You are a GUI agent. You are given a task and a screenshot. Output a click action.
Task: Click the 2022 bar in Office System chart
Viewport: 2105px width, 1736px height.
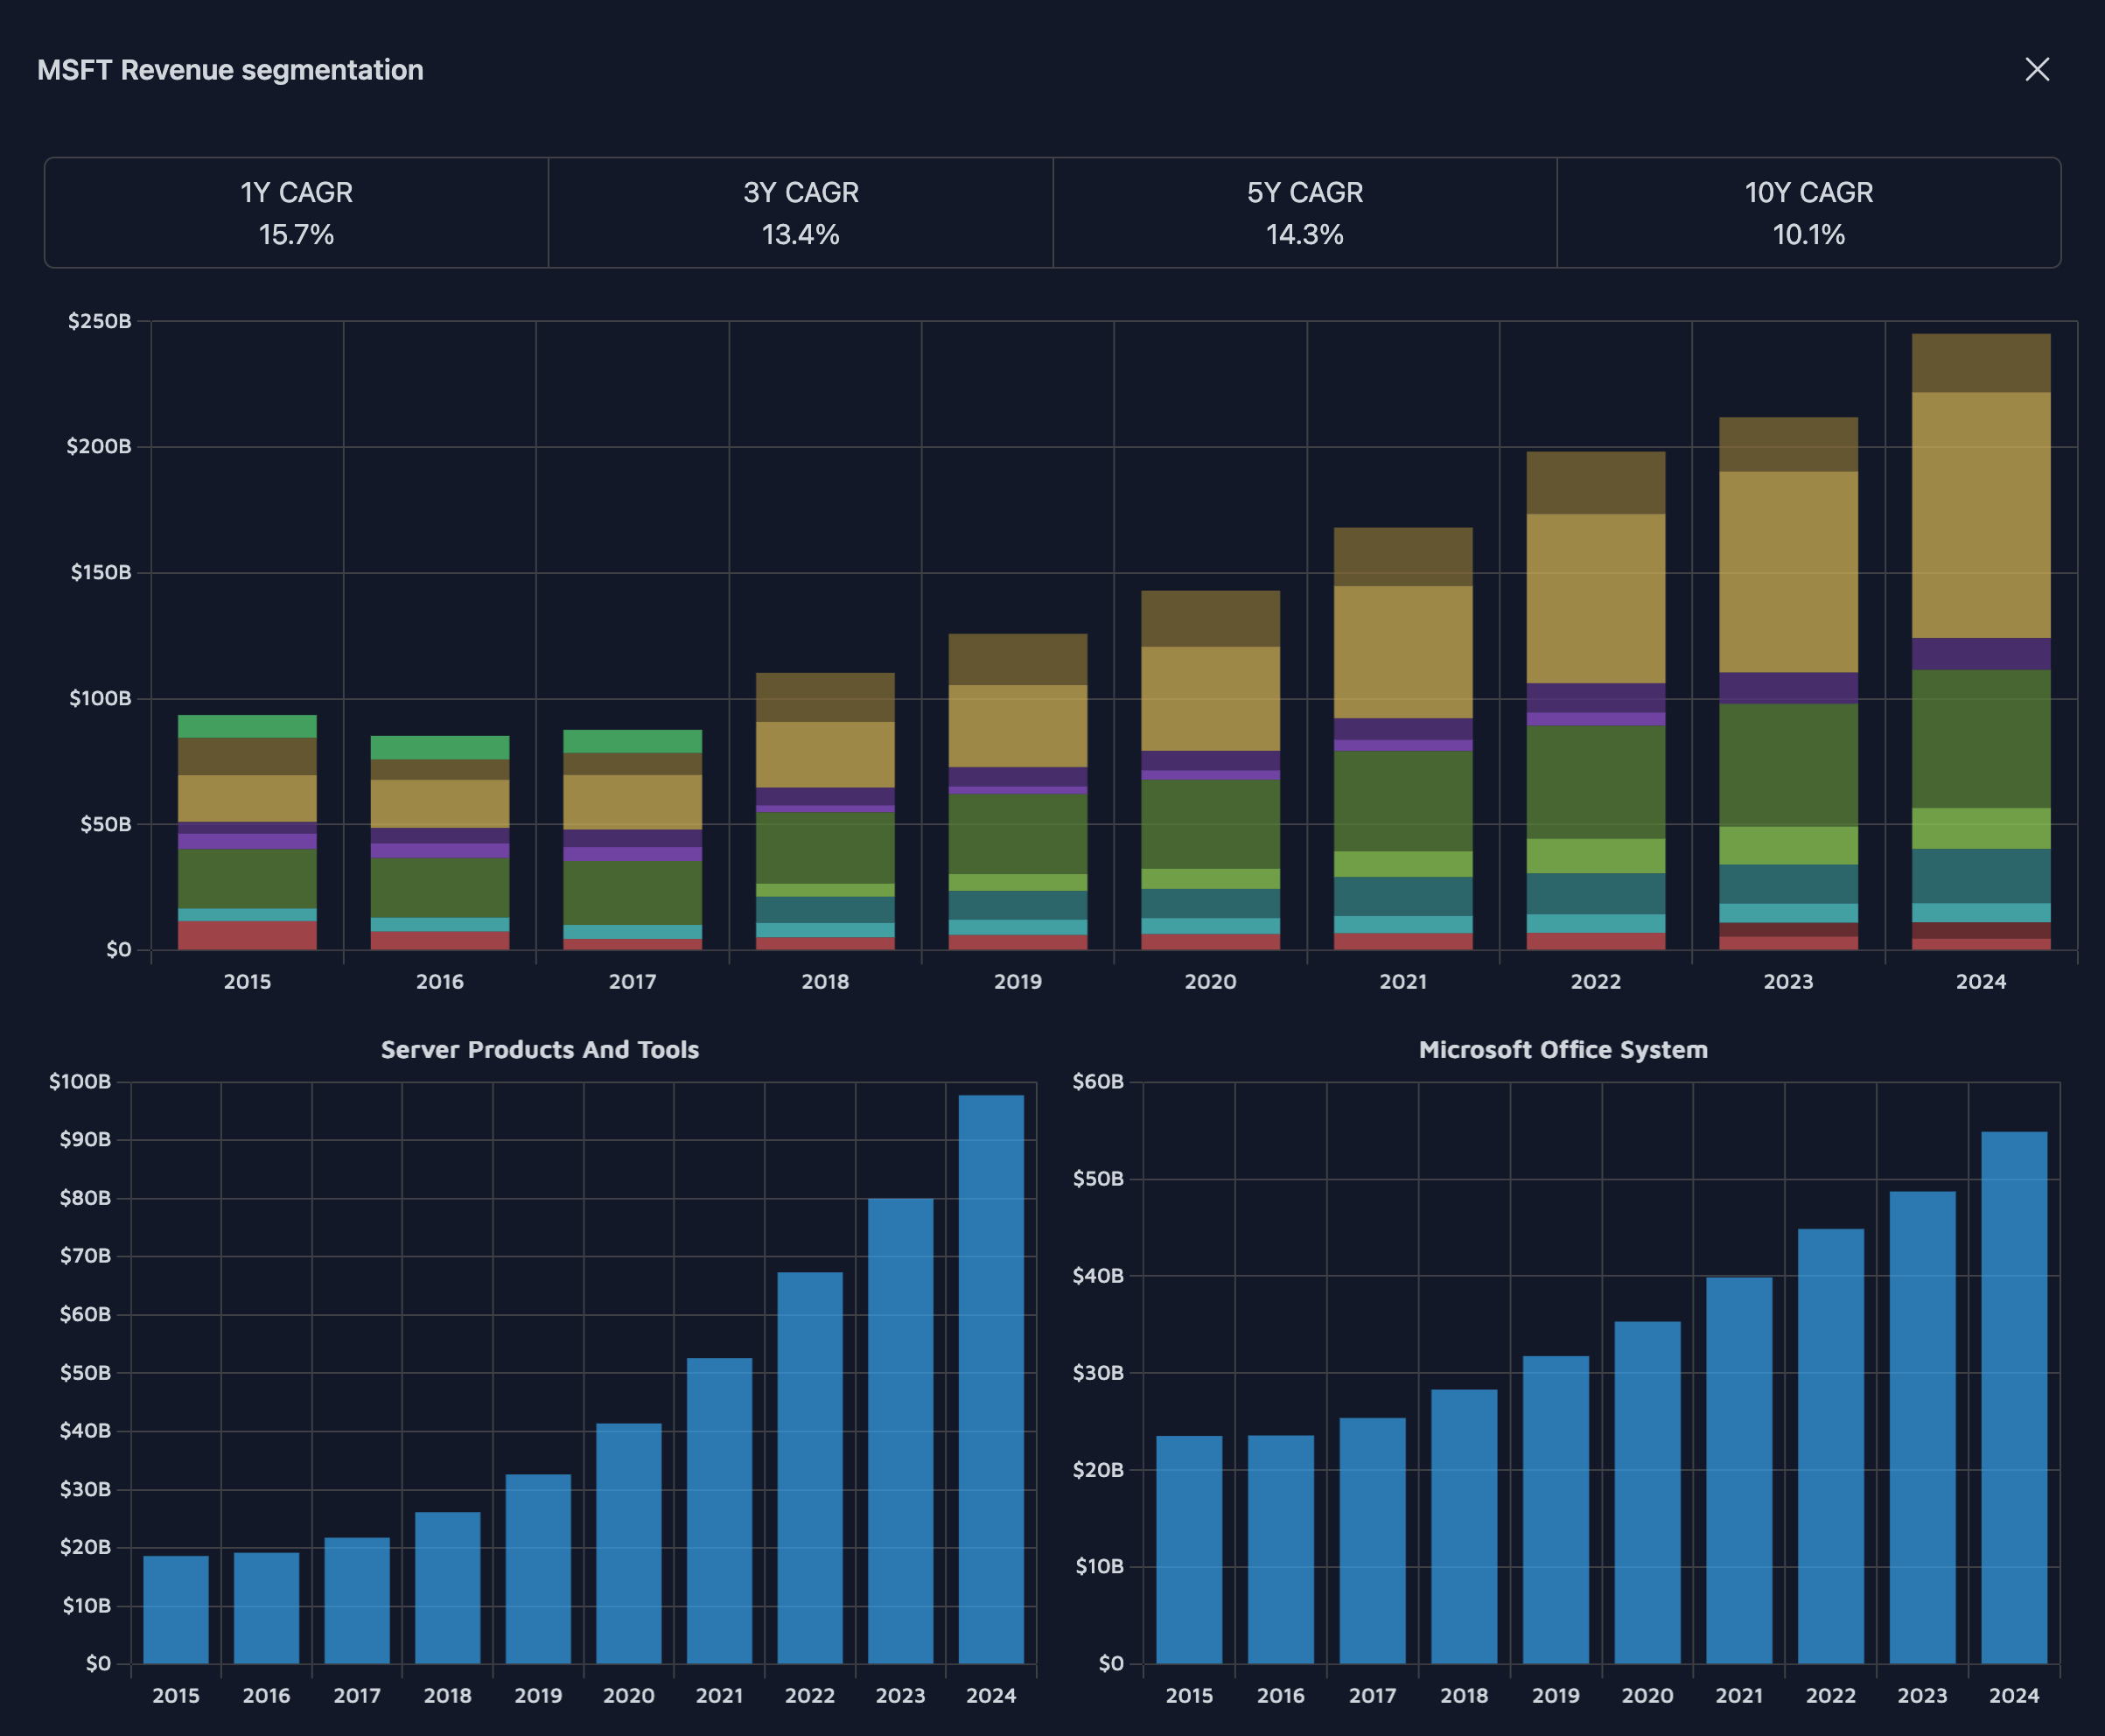pos(1831,1447)
